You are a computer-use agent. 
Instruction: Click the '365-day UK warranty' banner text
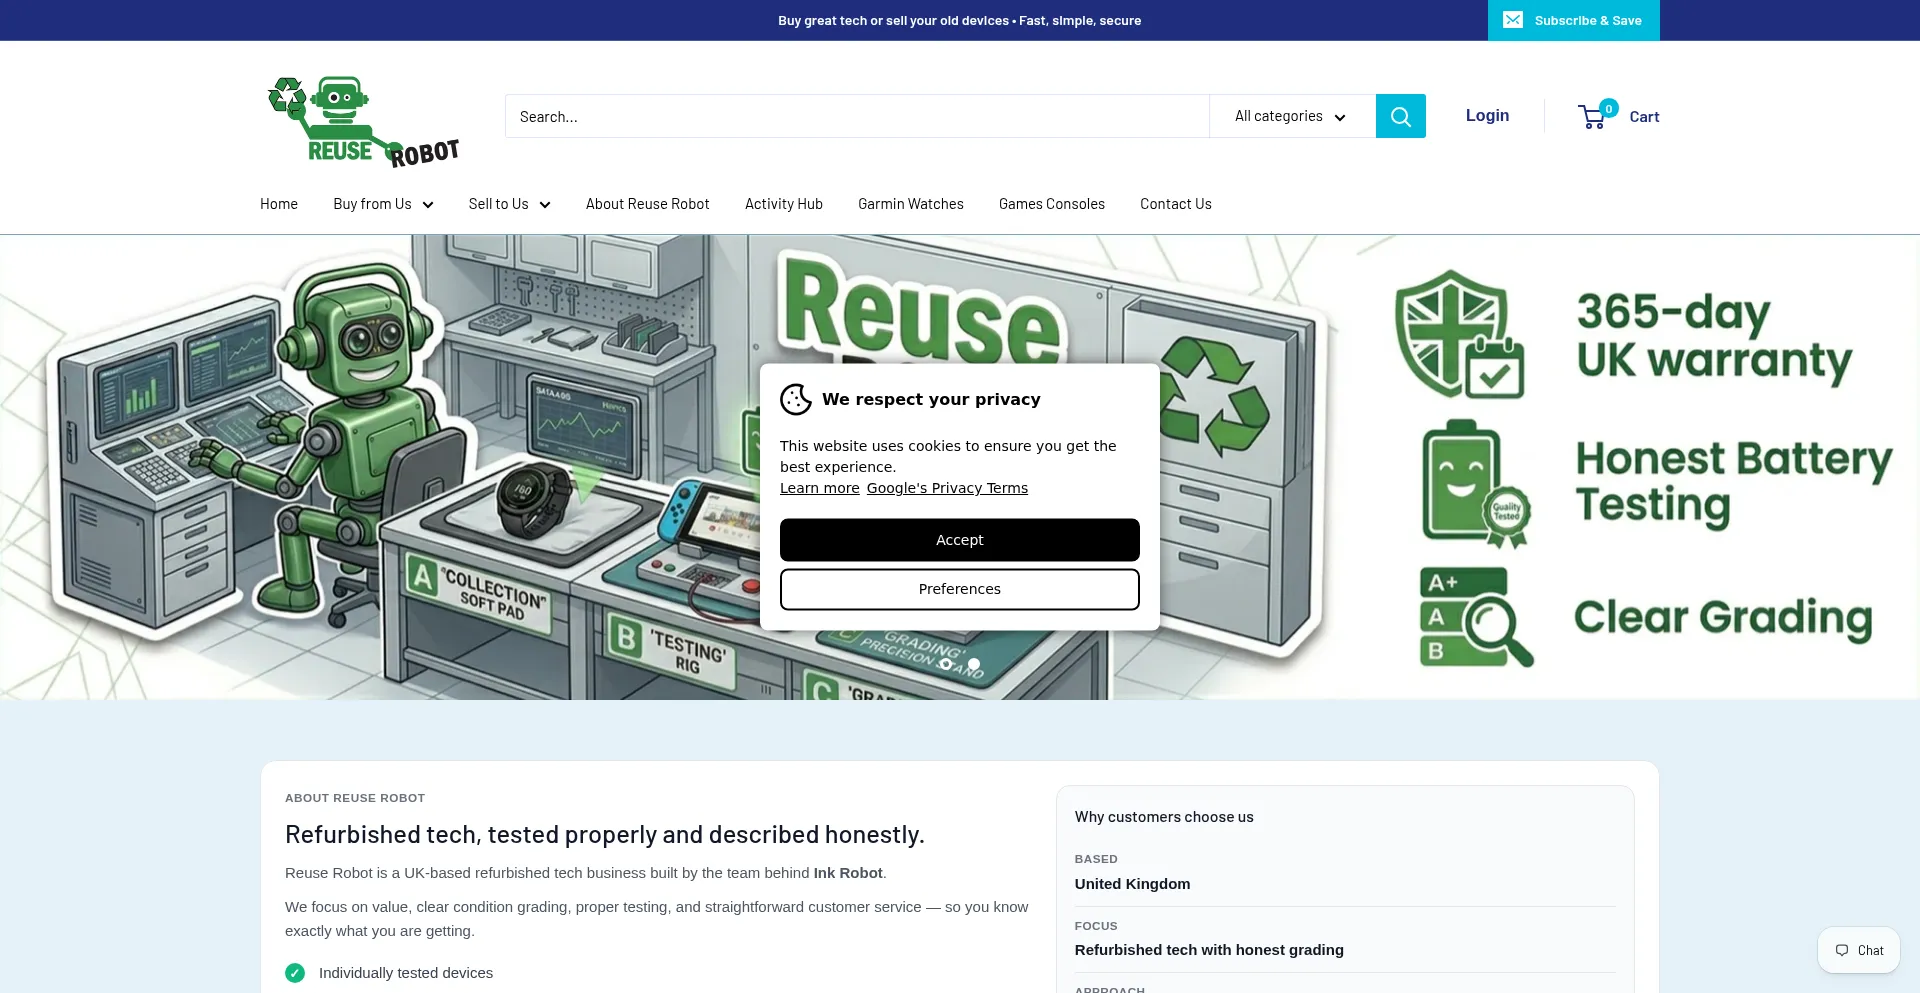tap(1714, 337)
